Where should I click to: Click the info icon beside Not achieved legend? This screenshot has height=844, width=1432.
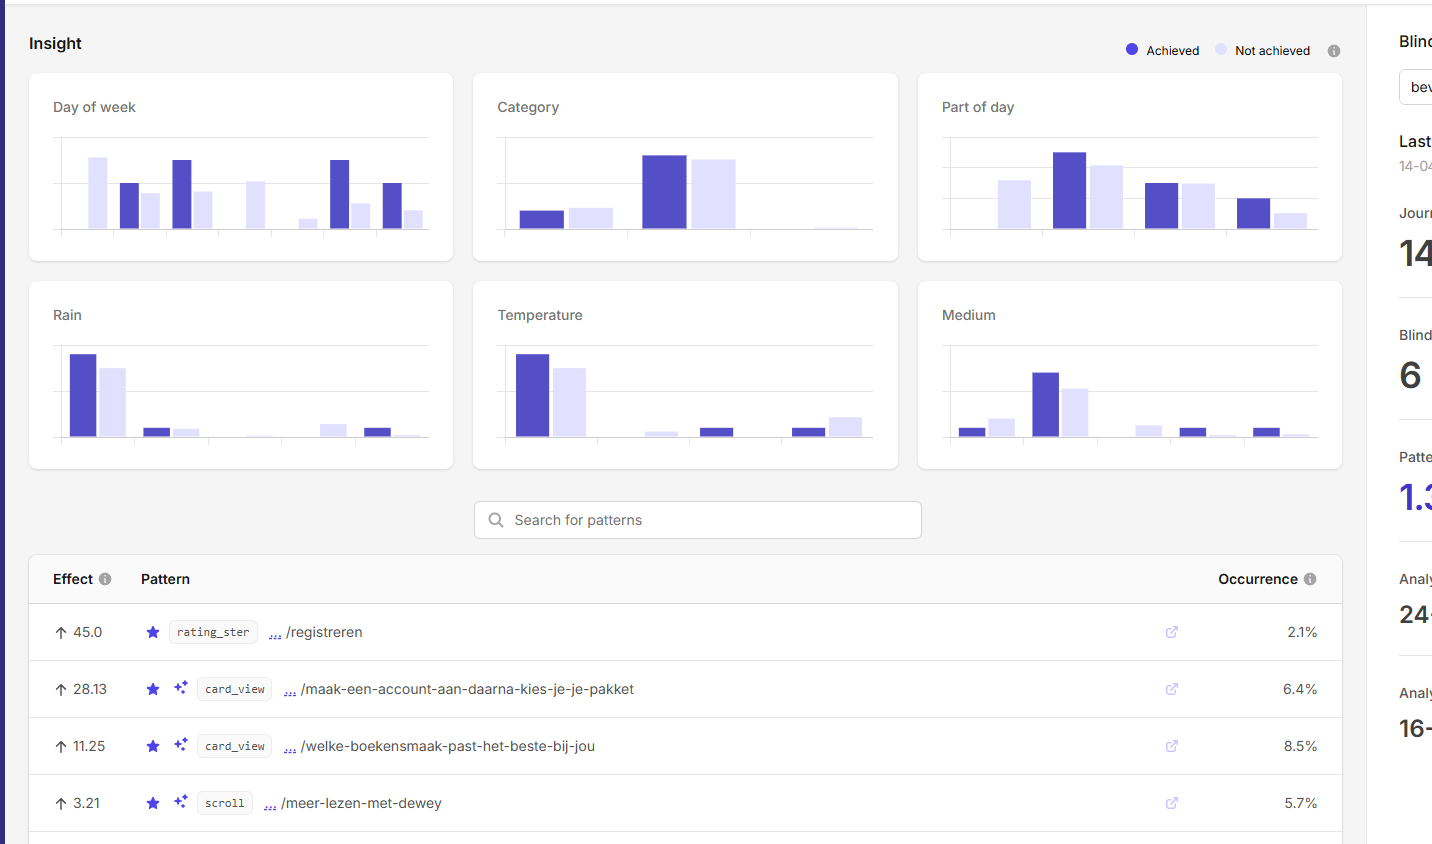(x=1334, y=51)
